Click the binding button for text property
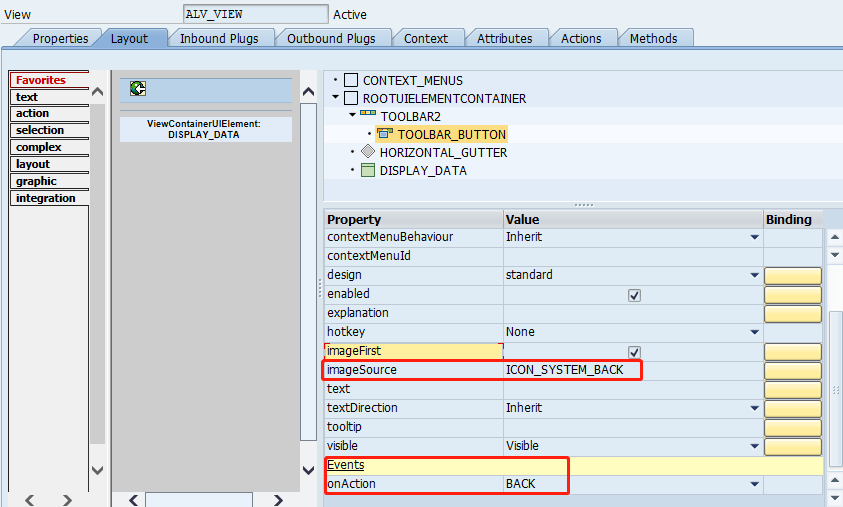Screen dimensions: 843x507 click(793, 389)
